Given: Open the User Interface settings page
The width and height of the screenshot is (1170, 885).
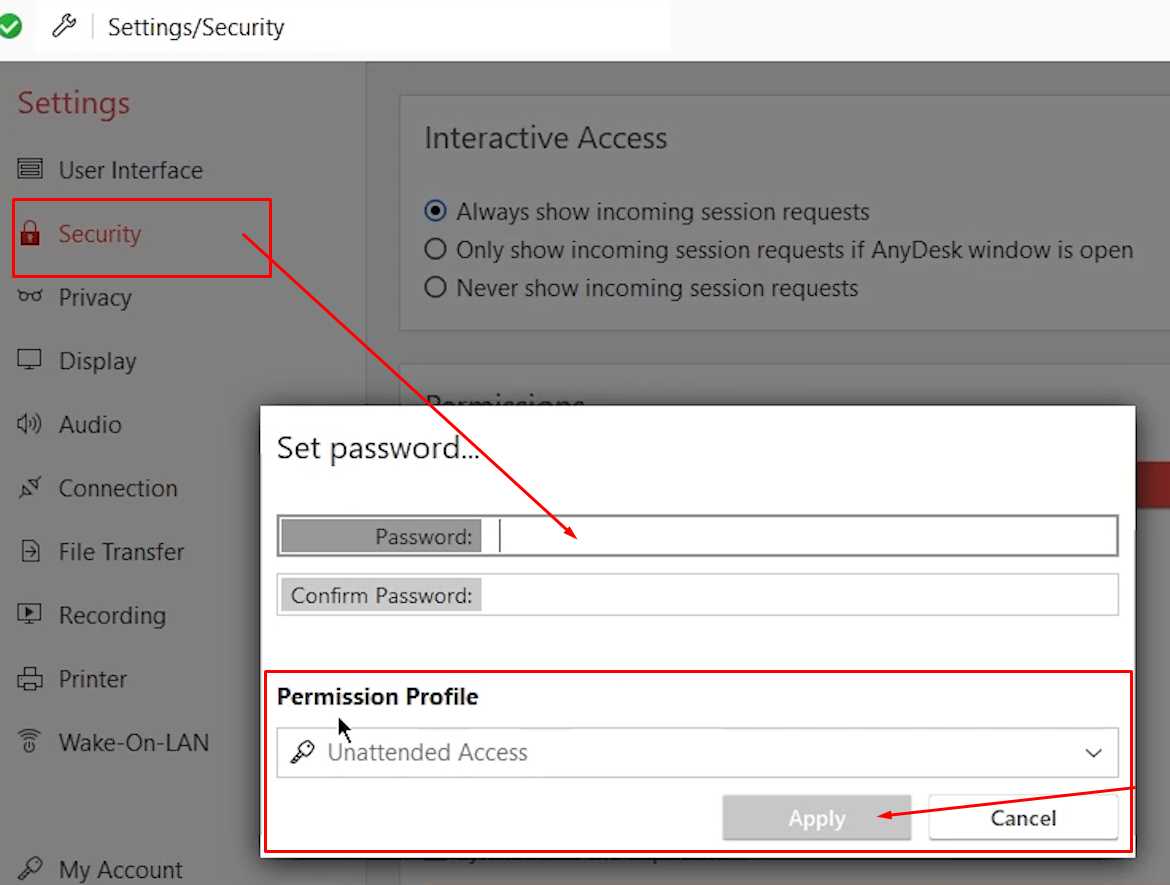Looking at the screenshot, I should 131,170.
